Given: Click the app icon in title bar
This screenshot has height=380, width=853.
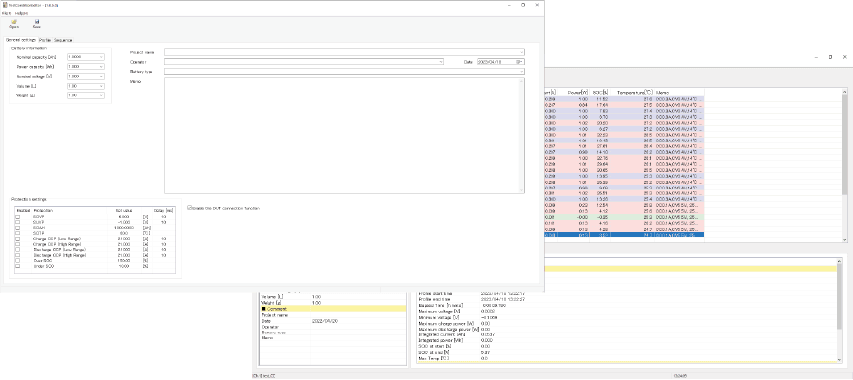Looking at the screenshot, I should click(4, 4).
